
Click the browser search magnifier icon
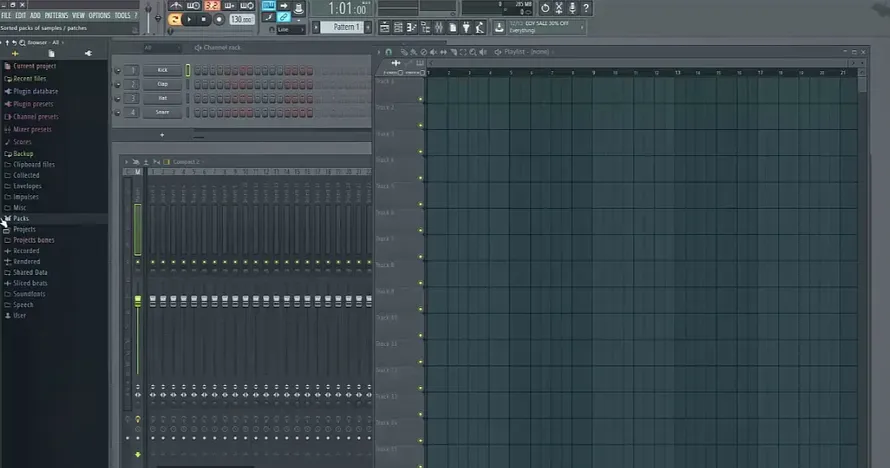22,43
